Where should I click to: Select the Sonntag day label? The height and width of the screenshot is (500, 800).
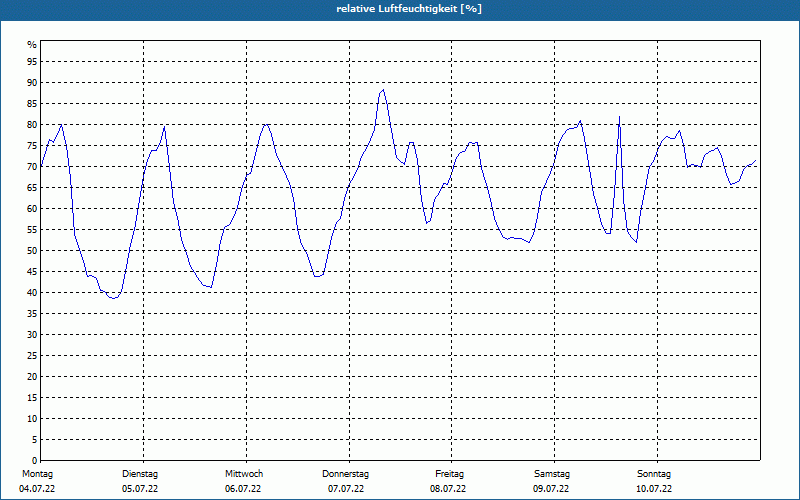(654, 474)
